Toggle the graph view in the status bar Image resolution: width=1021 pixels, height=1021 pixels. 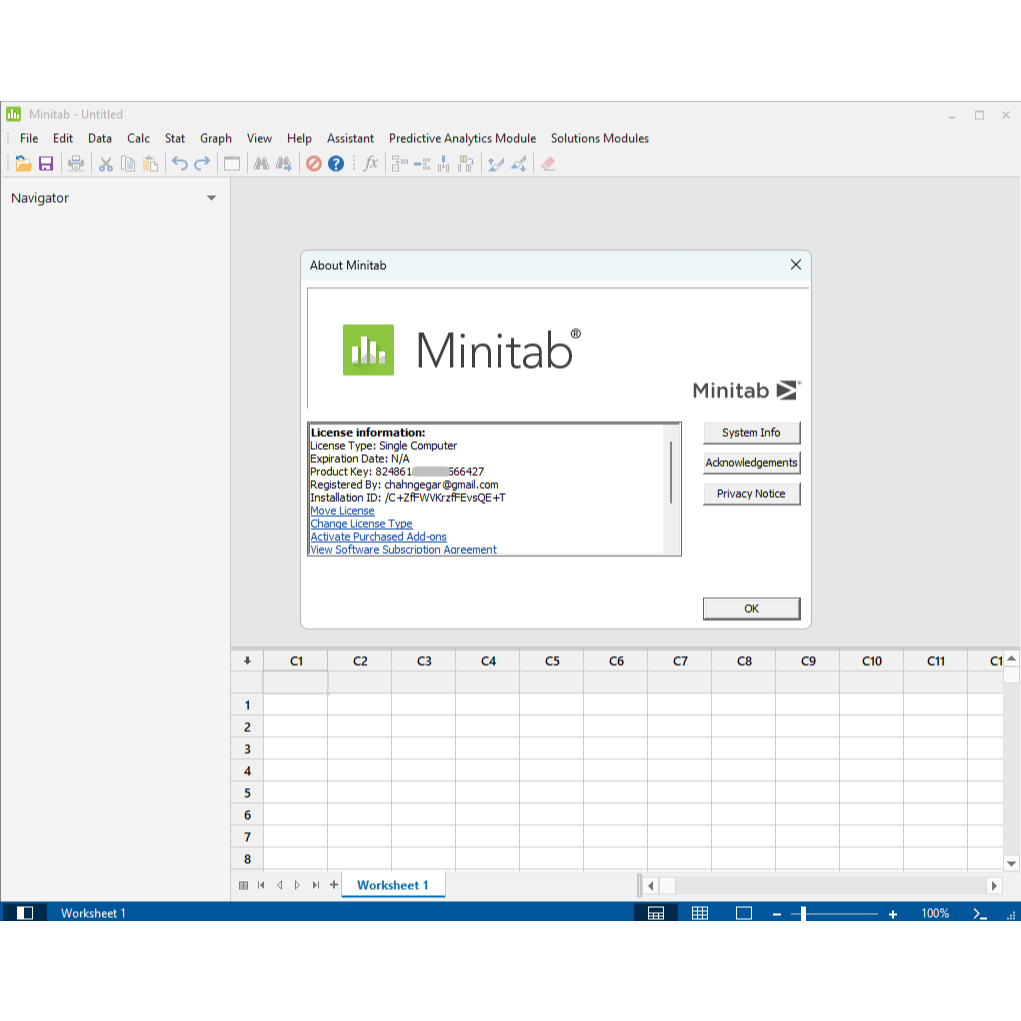click(x=743, y=913)
